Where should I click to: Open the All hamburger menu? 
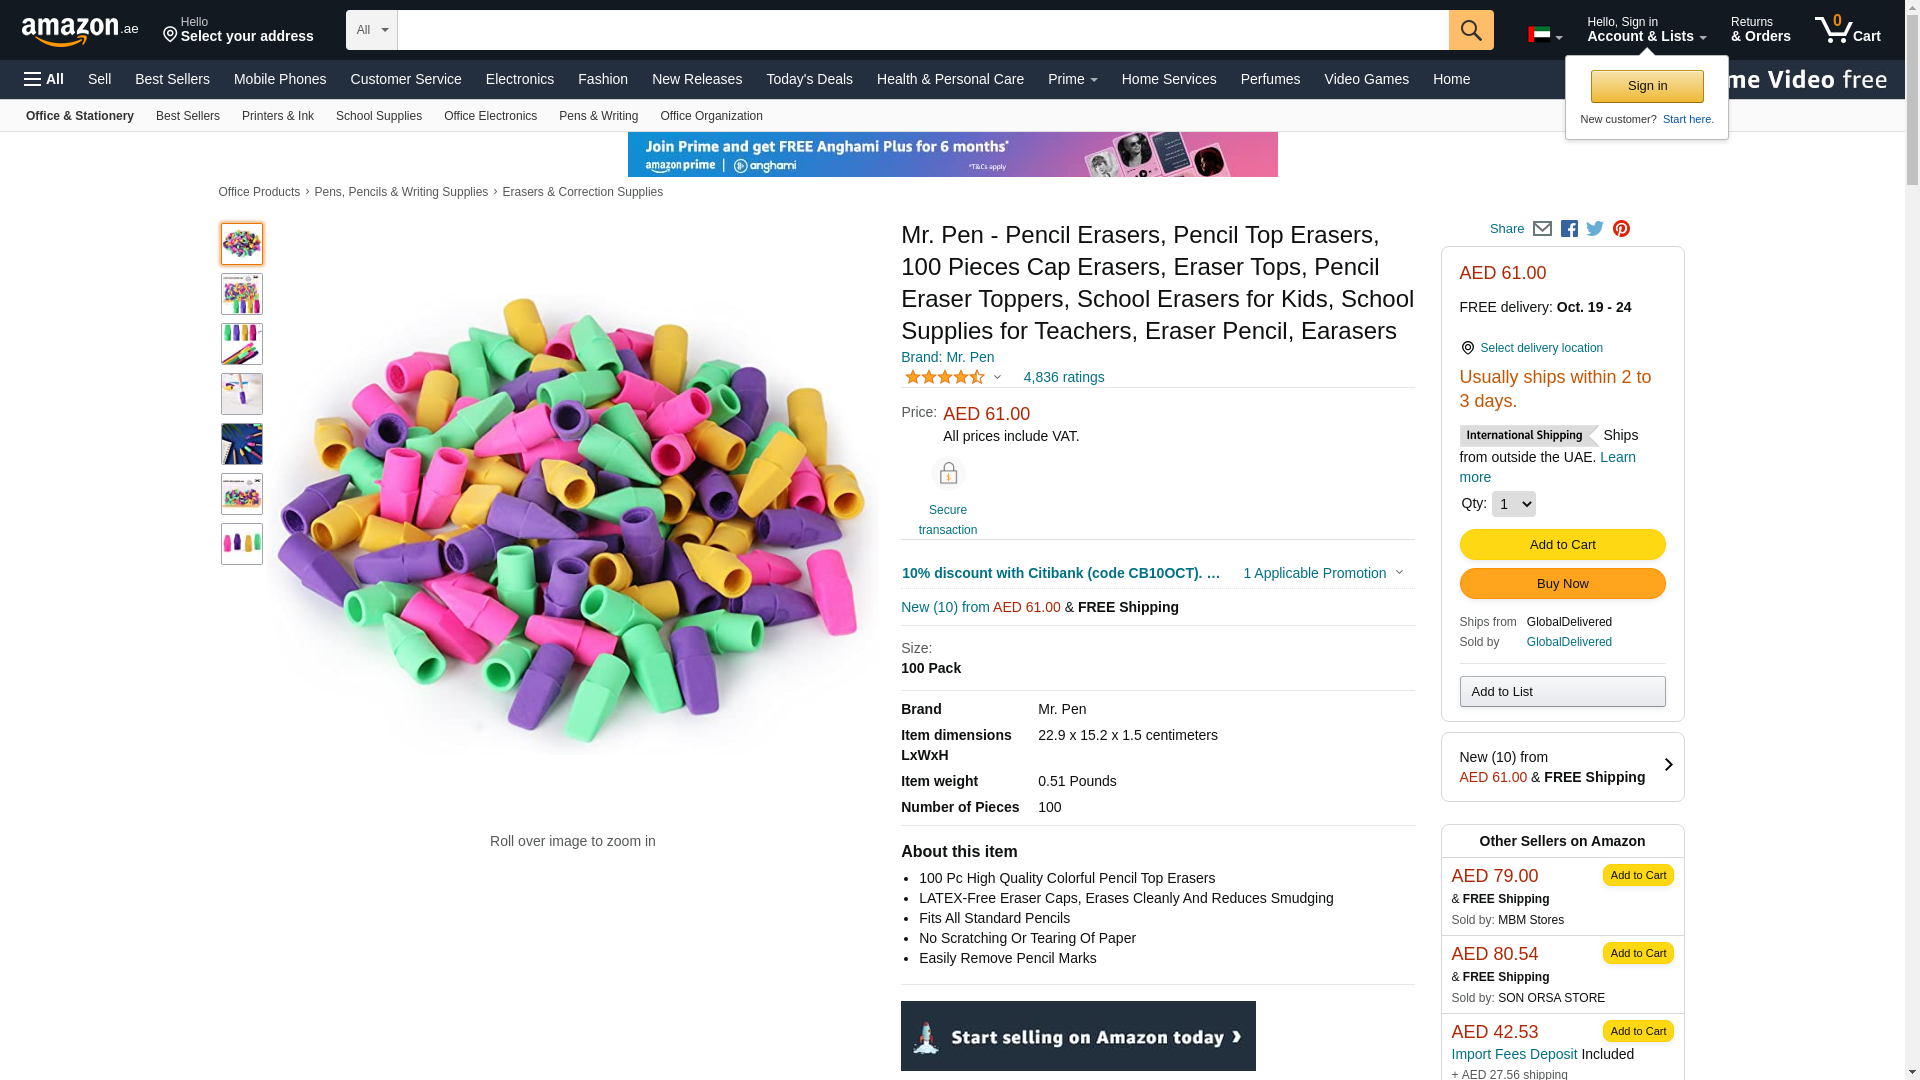(44, 79)
